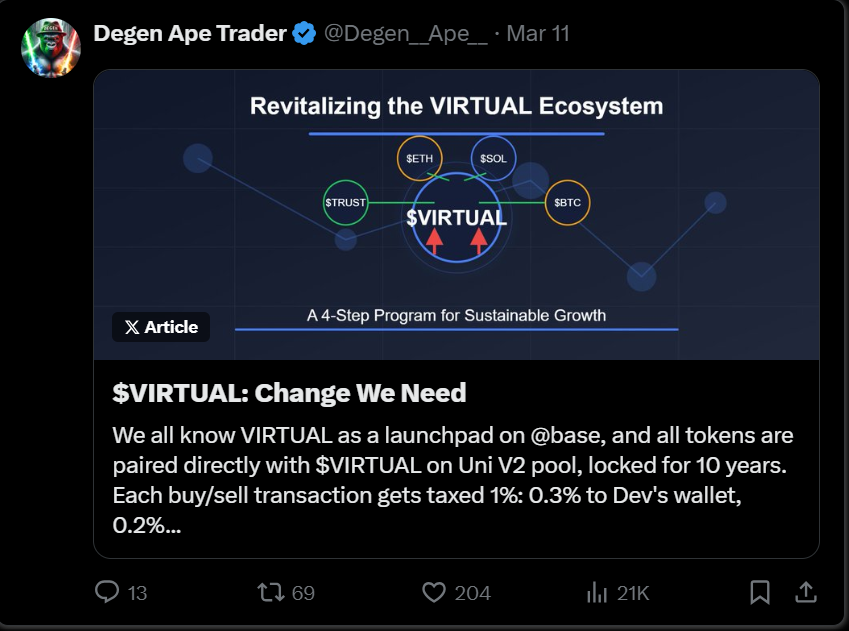Click the blue verified badge
This screenshot has height=631, width=849.
(305, 34)
